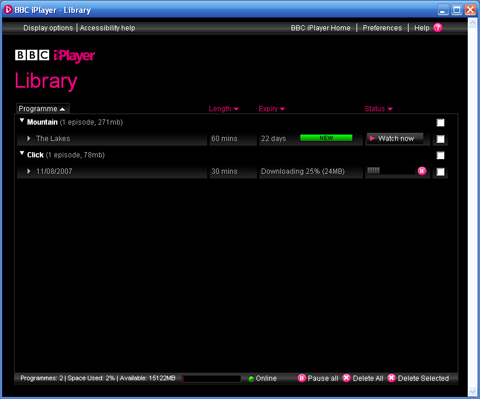Image resolution: width=480 pixels, height=399 pixels.
Task: Click the "22 days" expiry value
Action: coord(273,138)
